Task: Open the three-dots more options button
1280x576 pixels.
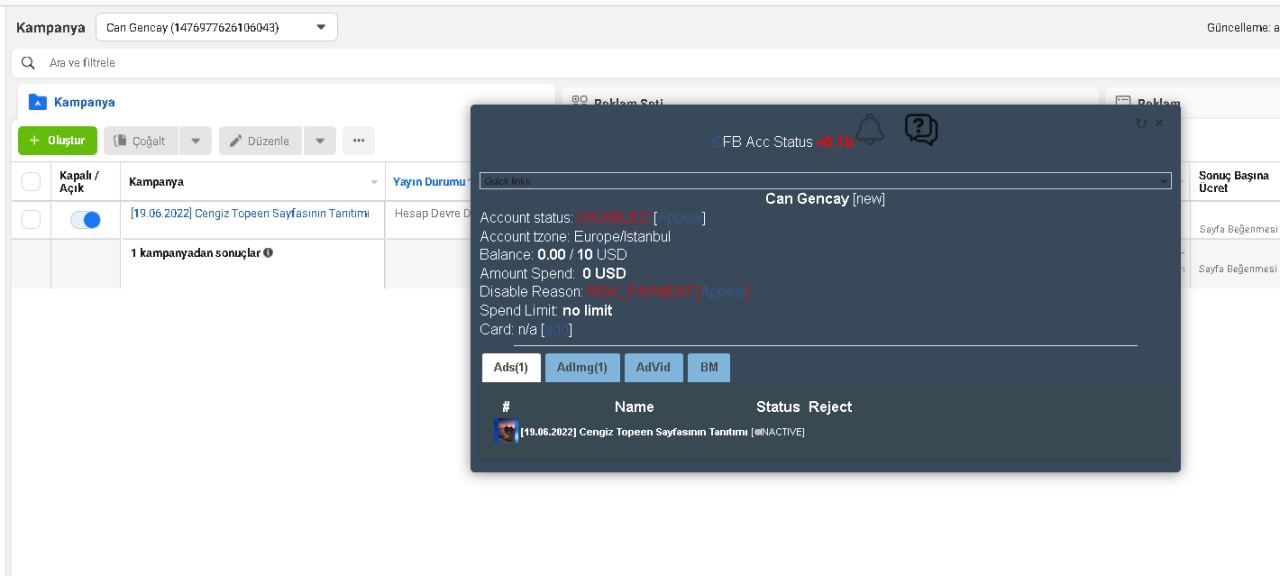Action: (359, 141)
